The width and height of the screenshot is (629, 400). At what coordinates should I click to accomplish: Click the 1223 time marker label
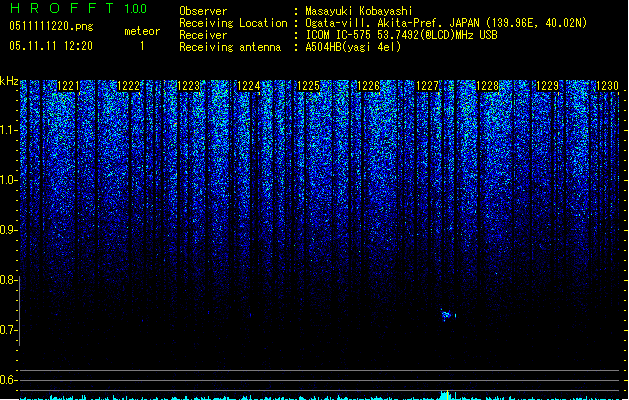(x=189, y=86)
